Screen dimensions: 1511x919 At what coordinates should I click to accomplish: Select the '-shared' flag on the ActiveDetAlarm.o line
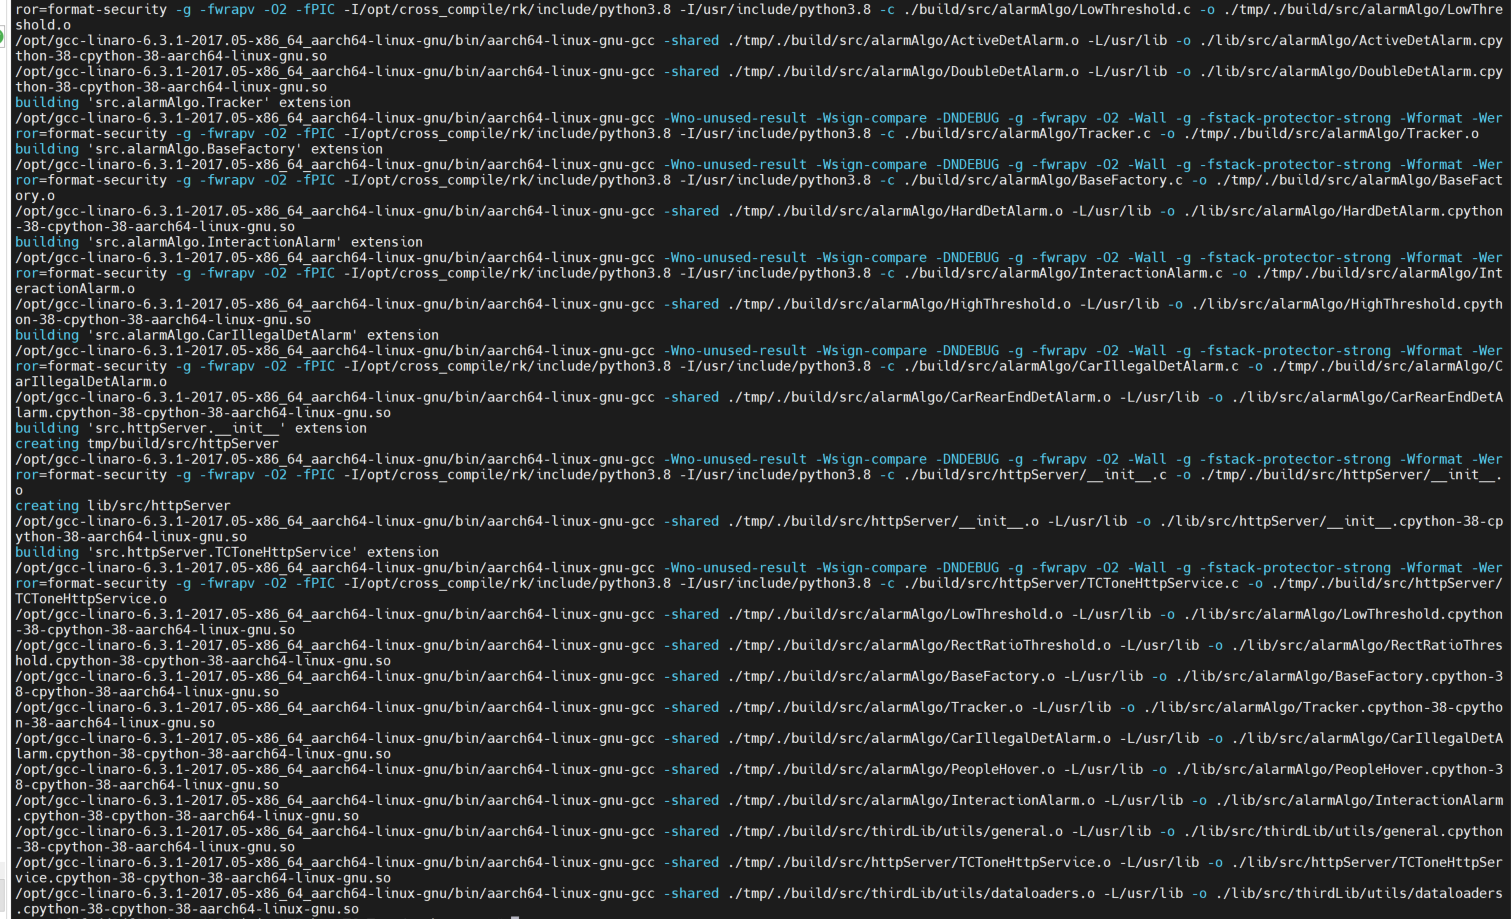coord(693,40)
